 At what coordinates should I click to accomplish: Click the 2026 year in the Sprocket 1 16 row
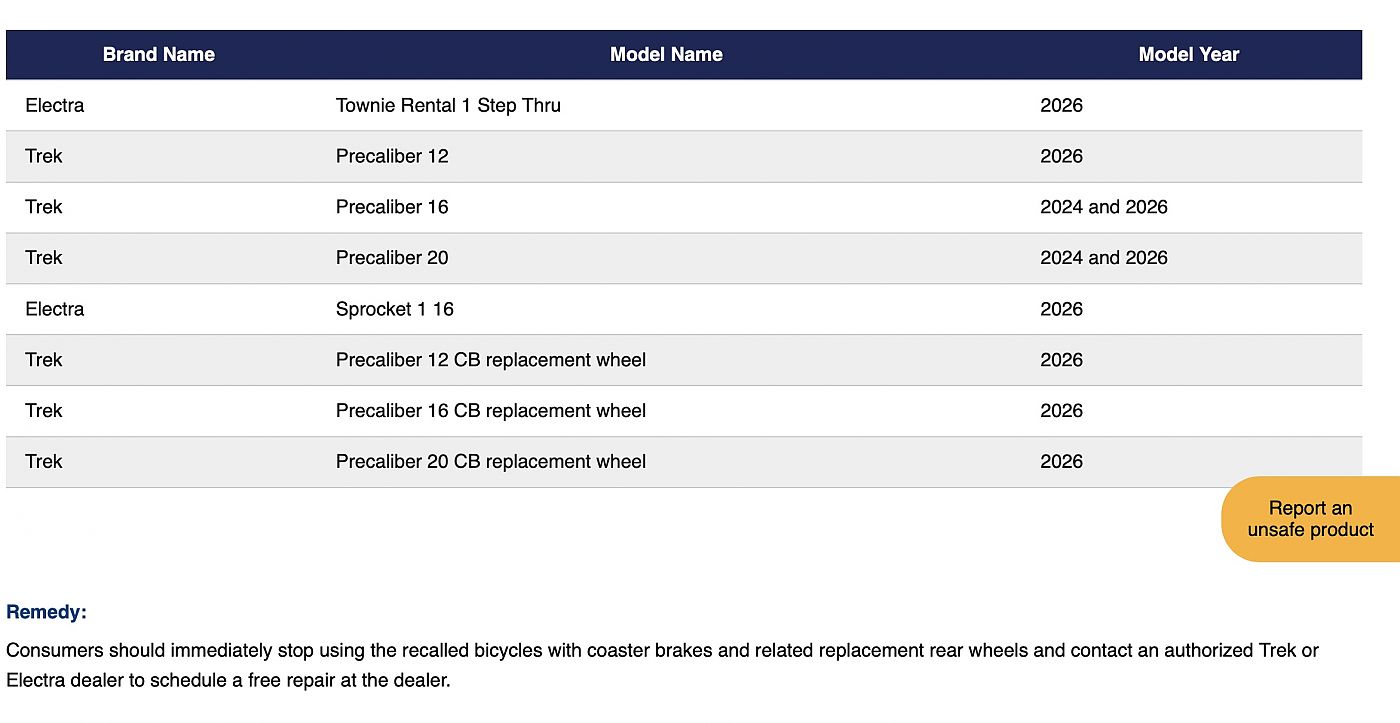point(1061,309)
